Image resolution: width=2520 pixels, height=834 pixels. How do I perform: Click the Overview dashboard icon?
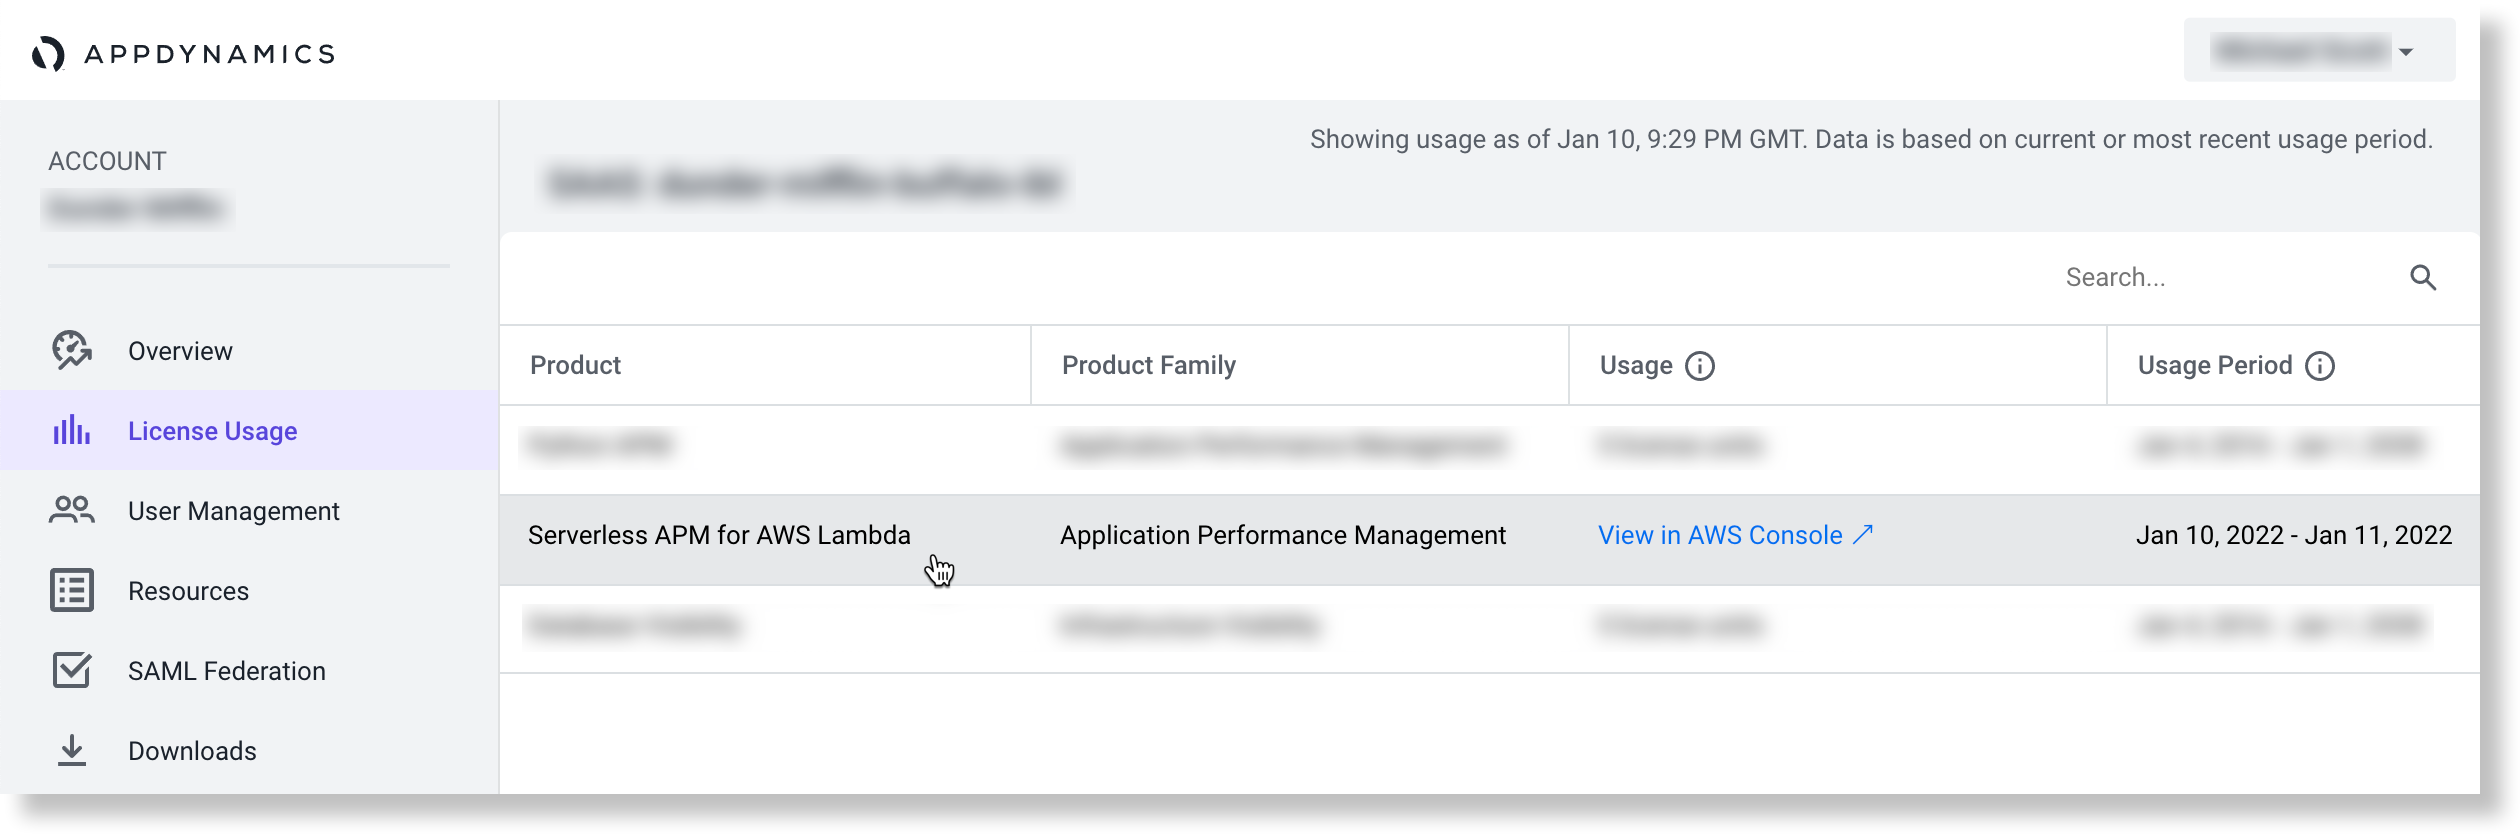pyautogui.click(x=72, y=351)
